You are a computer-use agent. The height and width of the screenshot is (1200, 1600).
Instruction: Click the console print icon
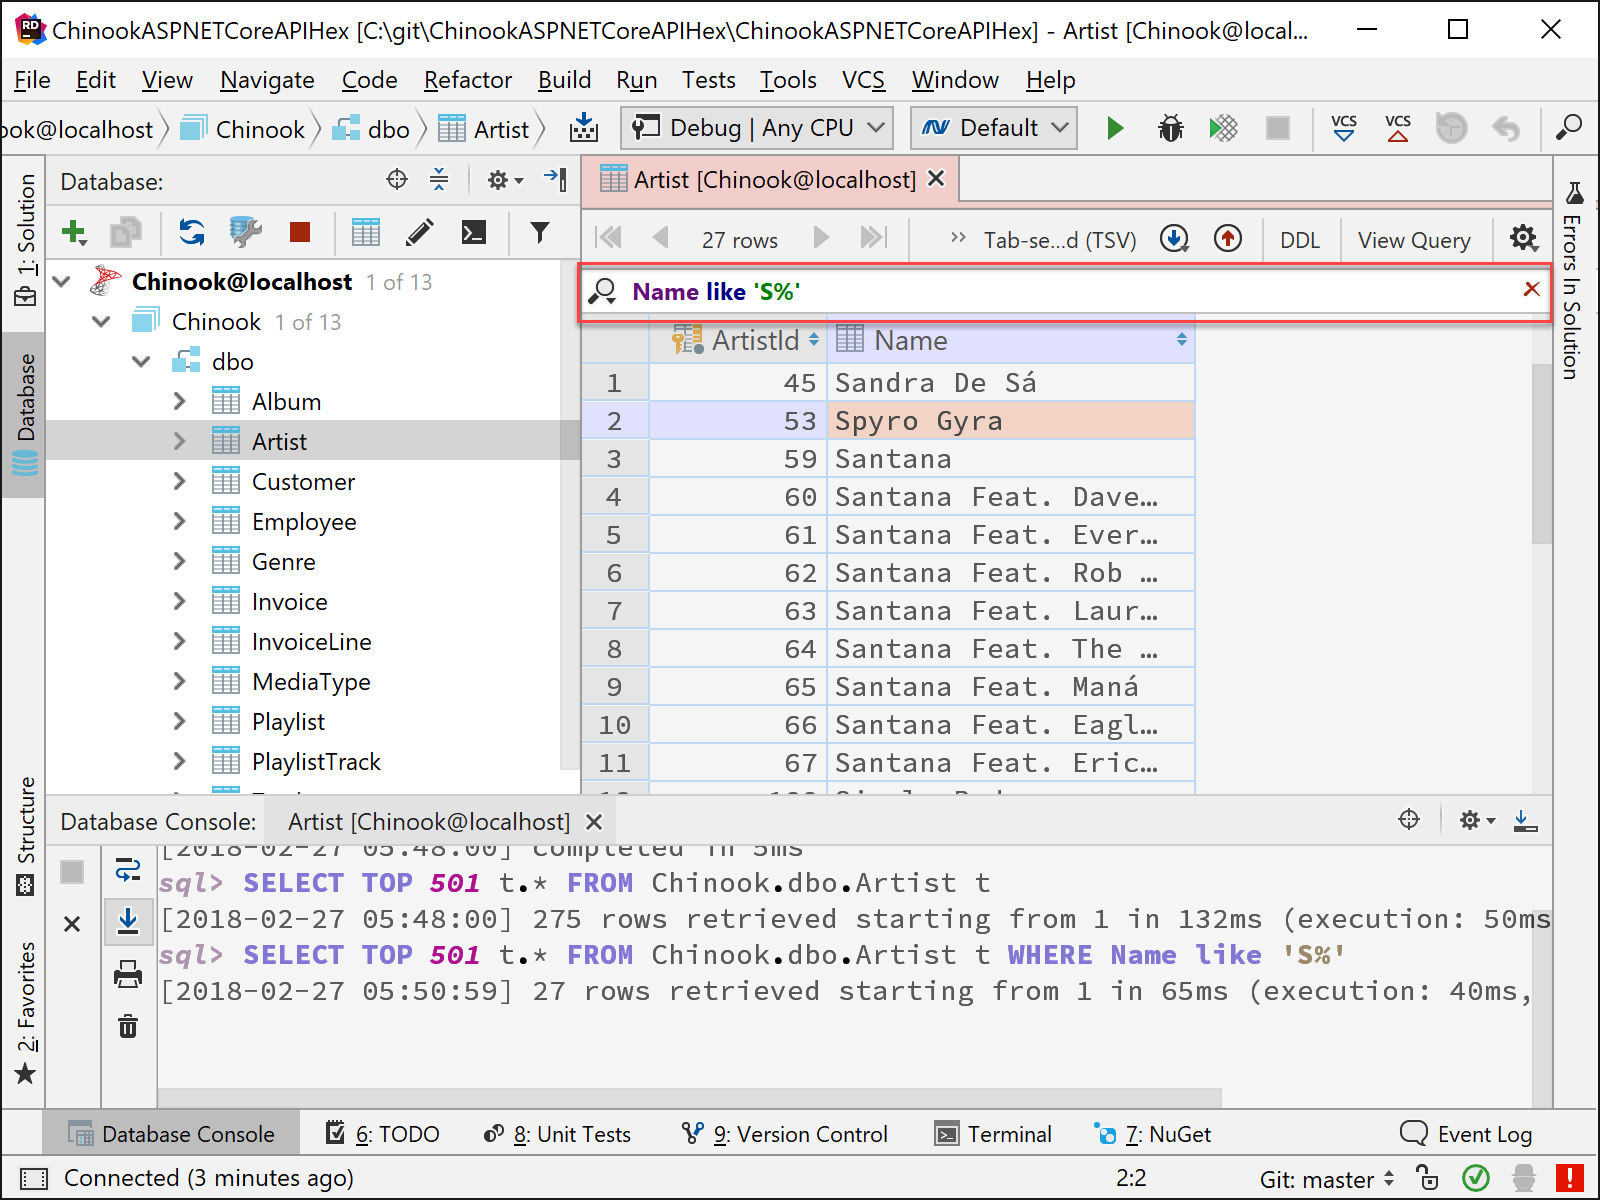128,974
